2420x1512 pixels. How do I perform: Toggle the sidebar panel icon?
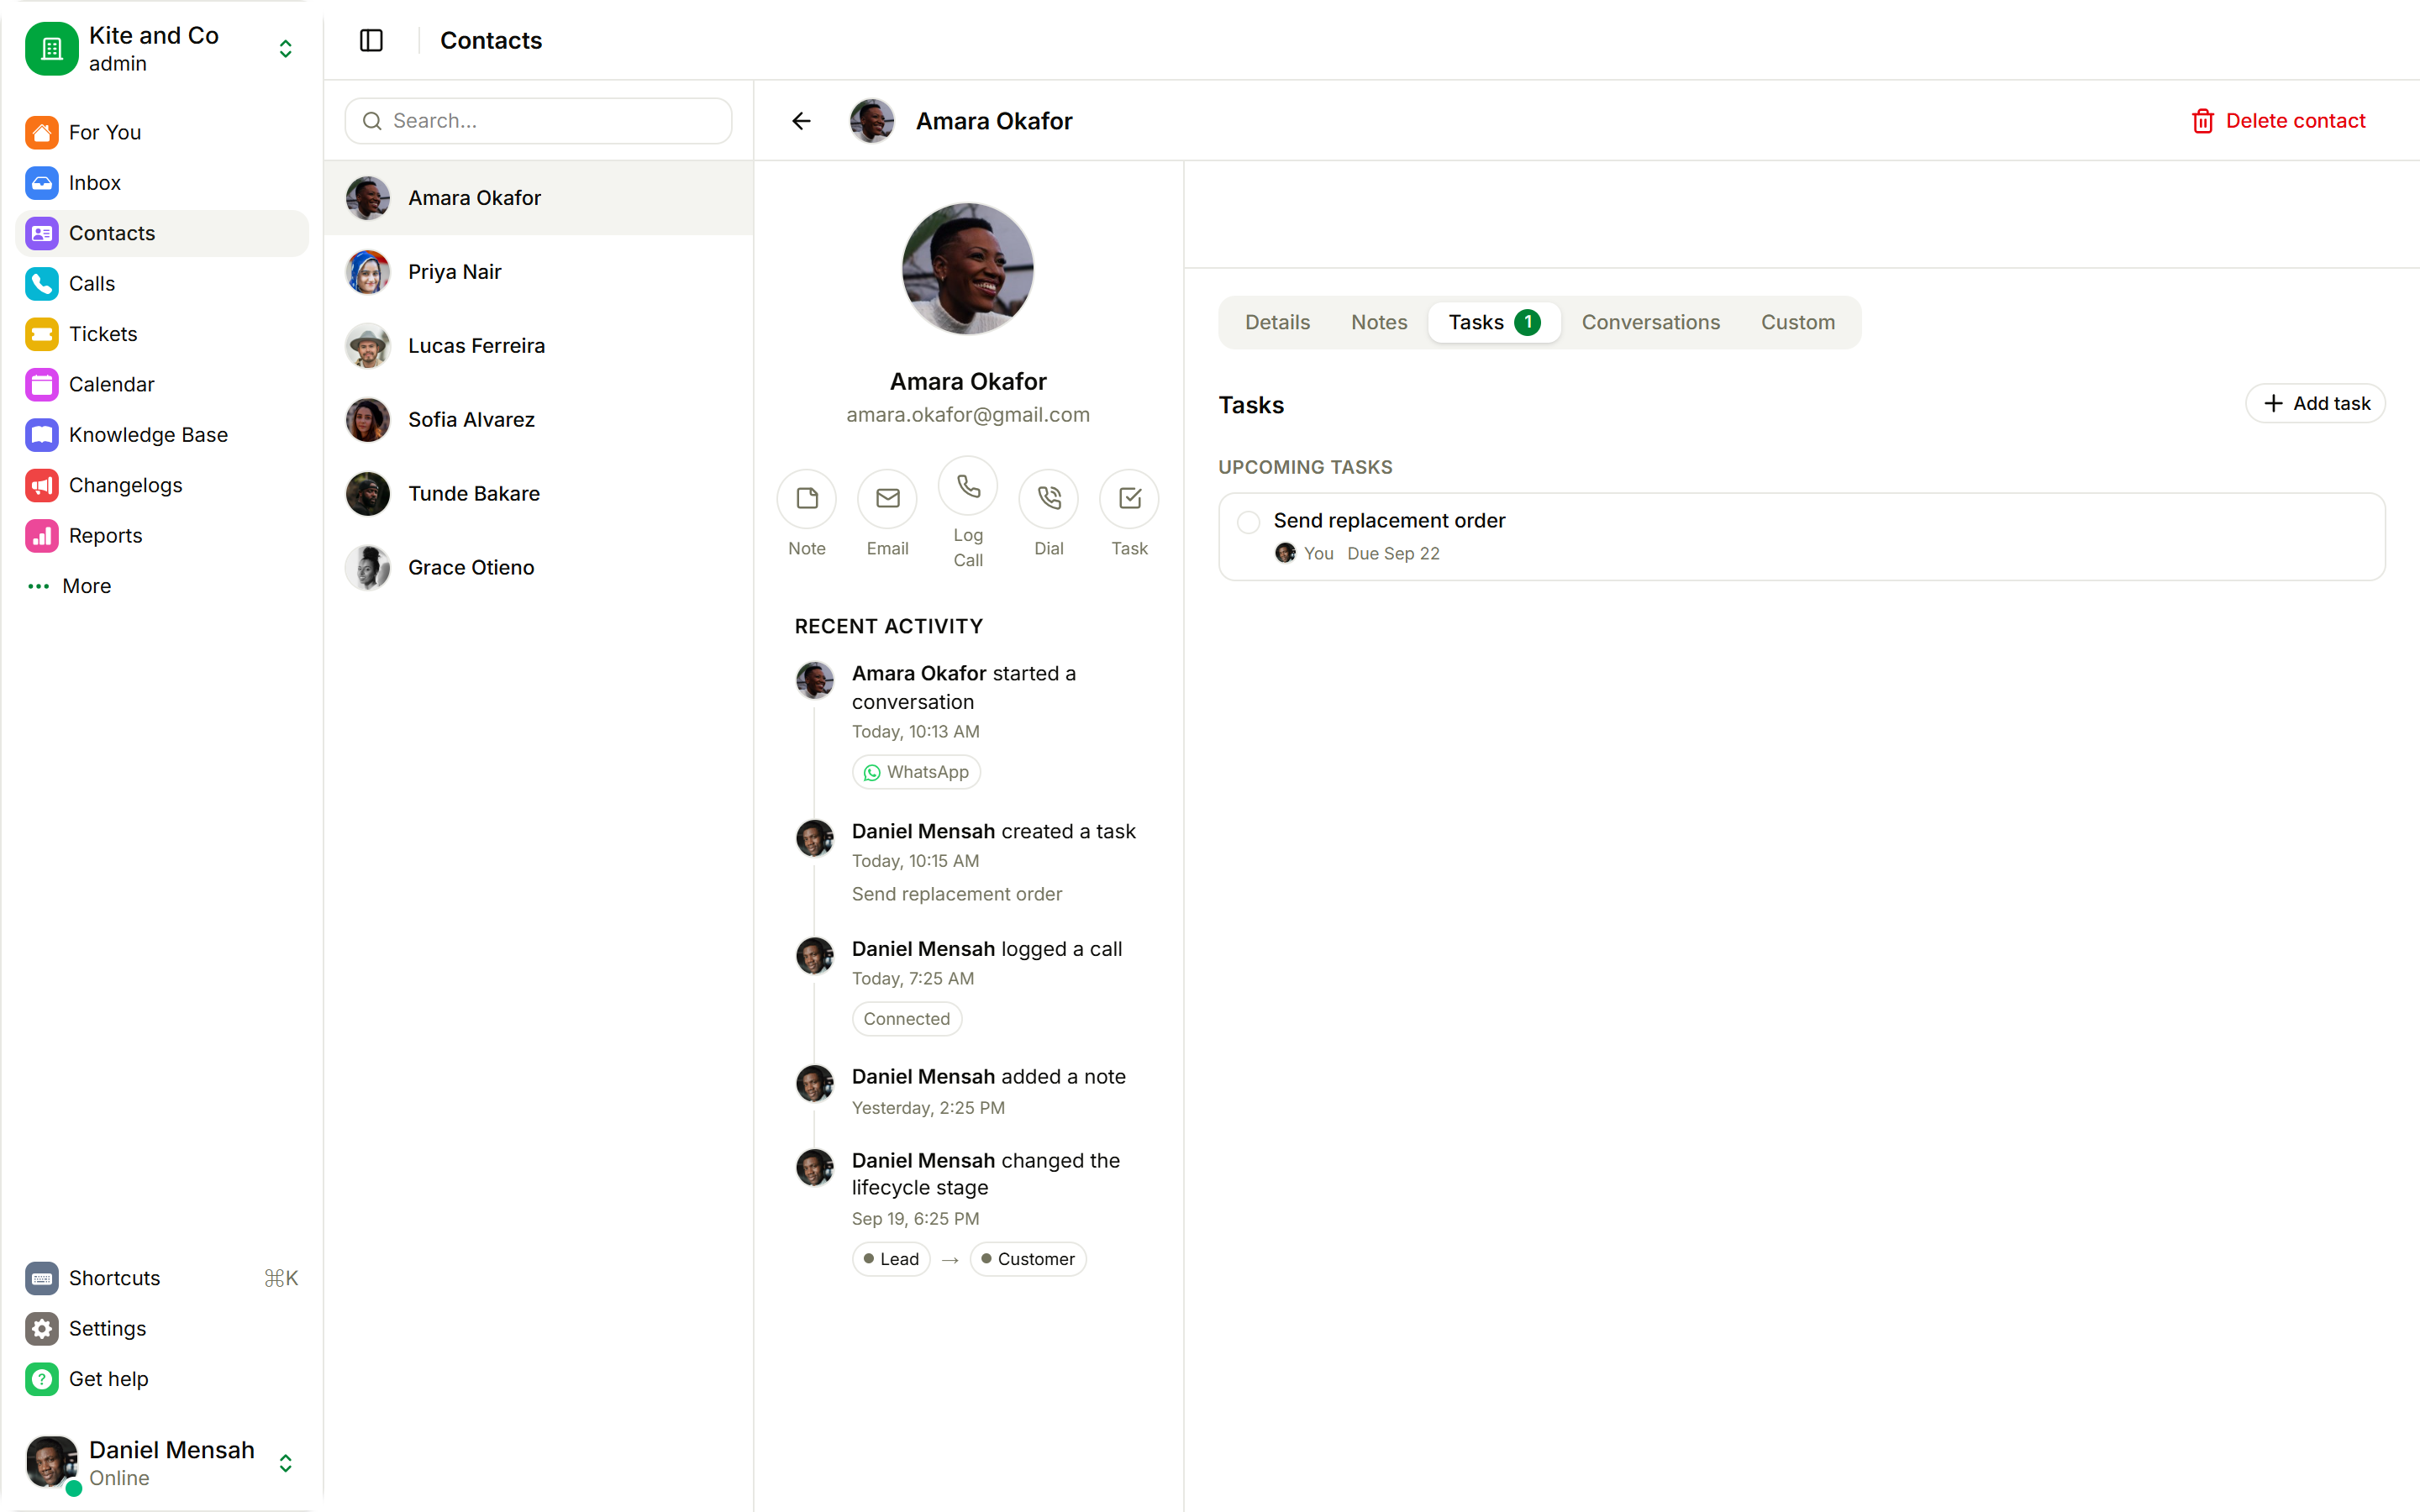point(371,40)
